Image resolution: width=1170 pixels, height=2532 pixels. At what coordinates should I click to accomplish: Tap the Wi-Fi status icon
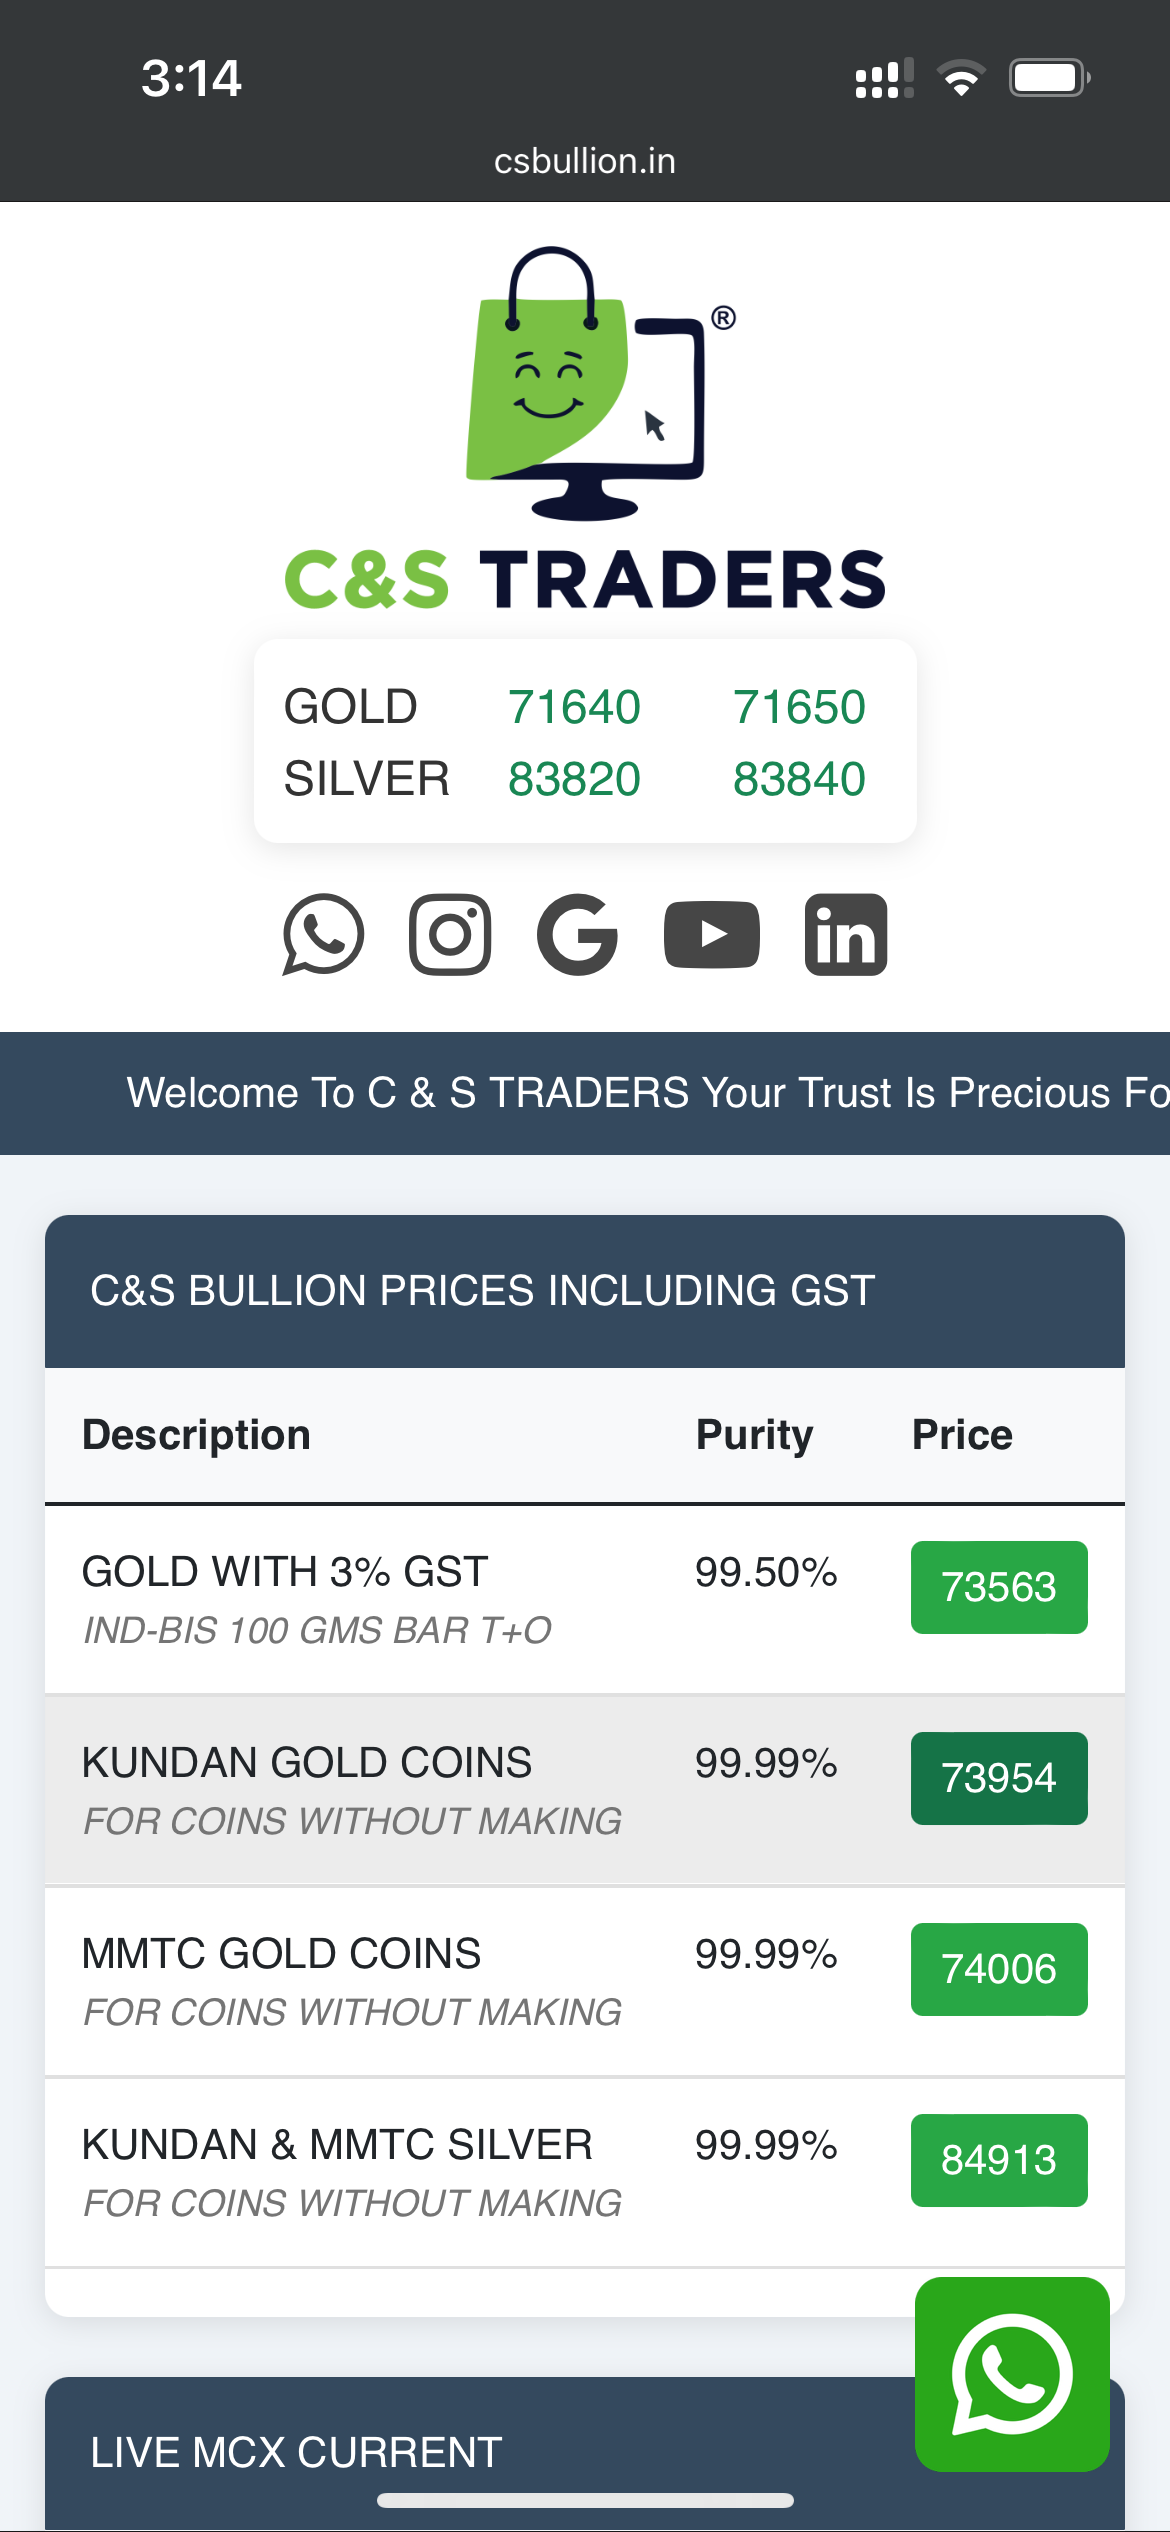tap(961, 78)
